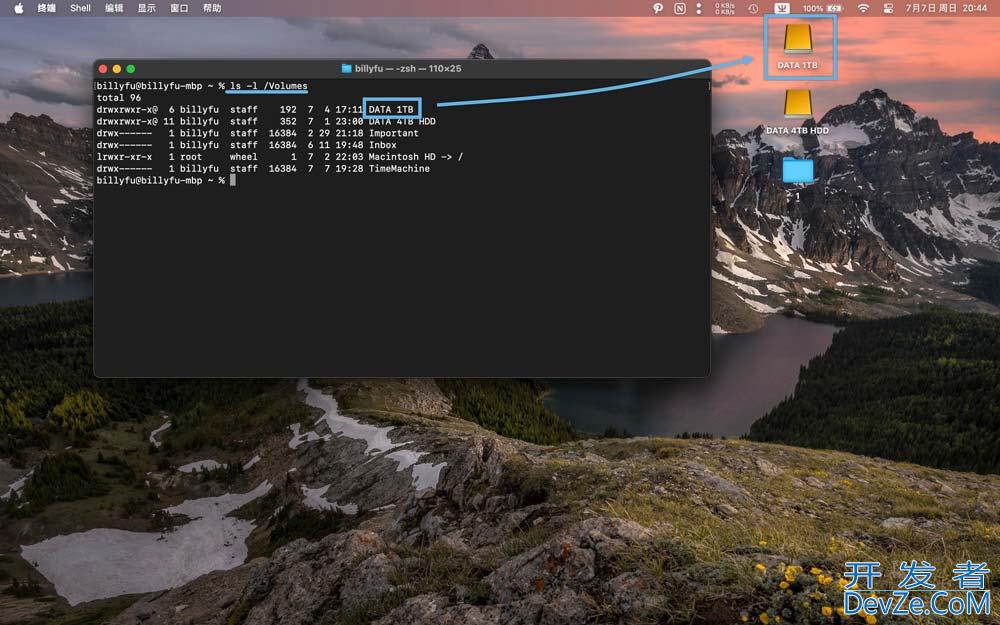Screen dimensions: 1000x625
Task: Open the Wi-Fi menu bar icon
Action: click(x=863, y=8)
